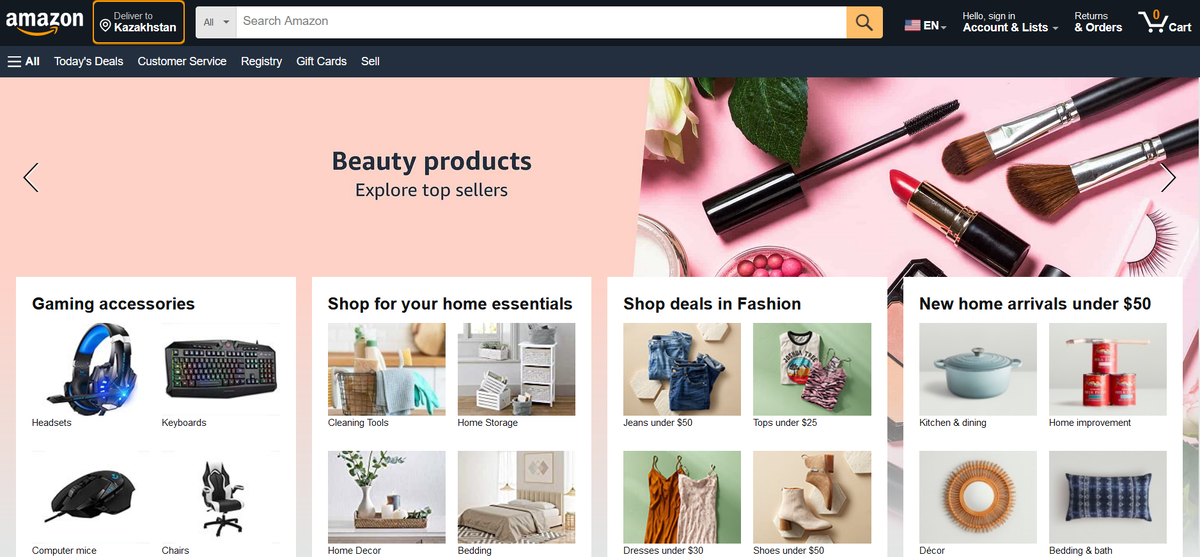The width and height of the screenshot is (1200, 557).
Task: Open Today's Deals in navigation bar
Action: coord(89,61)
